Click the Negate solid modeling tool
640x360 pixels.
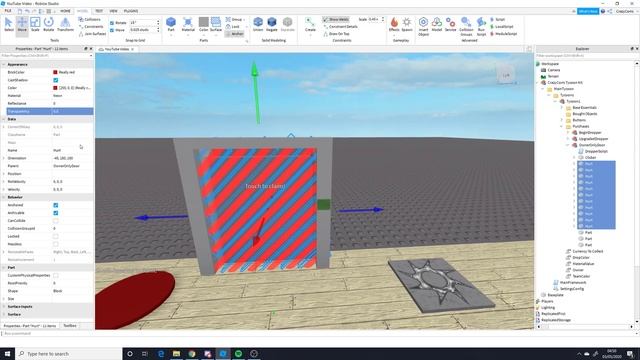[x=272, y=24]
